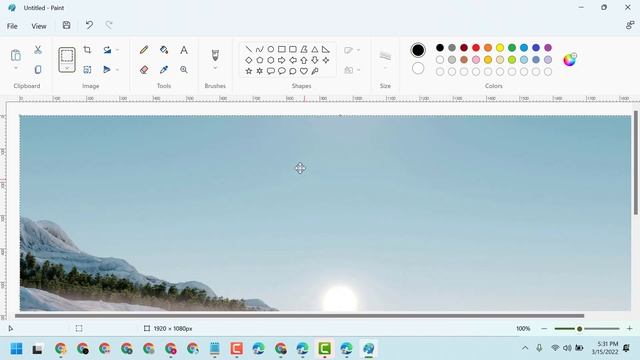Viewport: 640px width, 360px height.
Task: Click the Undo arrow
Action: pyautogui.click(x=89, y=25)
